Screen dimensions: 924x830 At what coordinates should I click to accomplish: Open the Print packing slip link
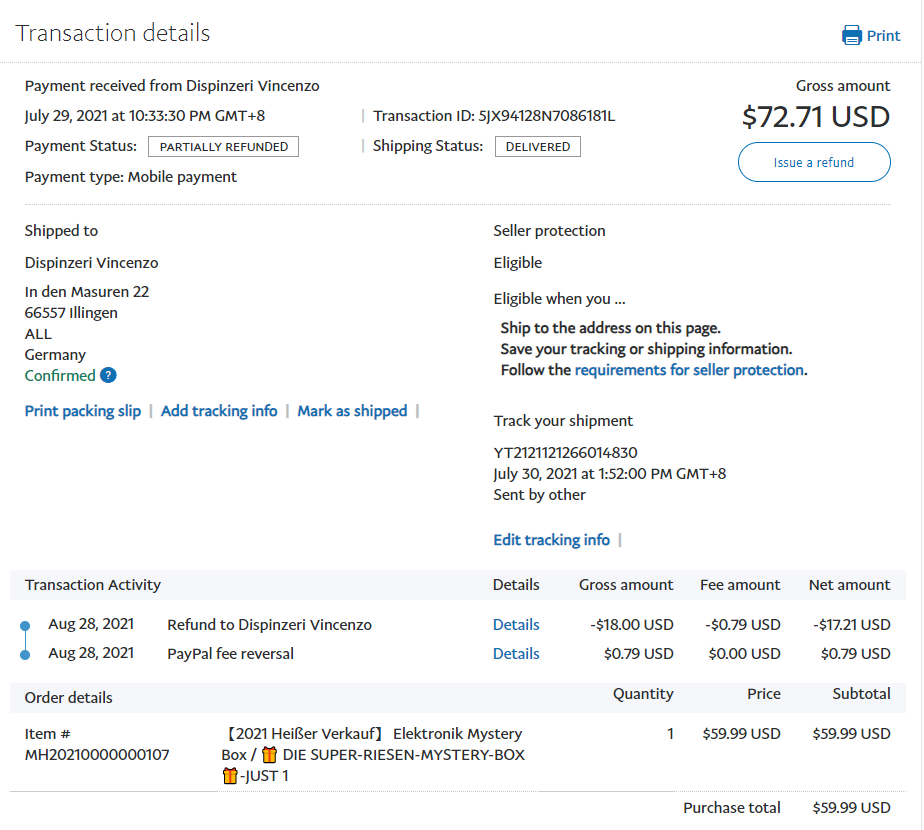[83, 411]
